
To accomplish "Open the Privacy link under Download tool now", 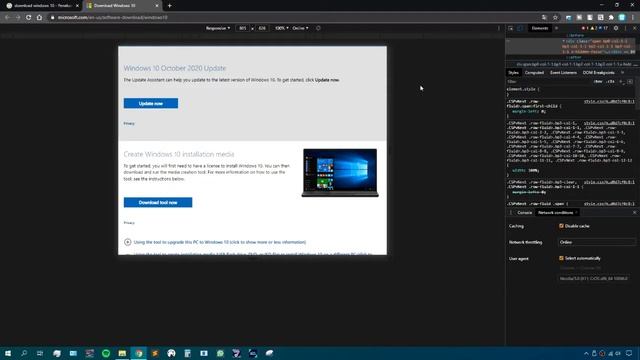I will (129, 223).
